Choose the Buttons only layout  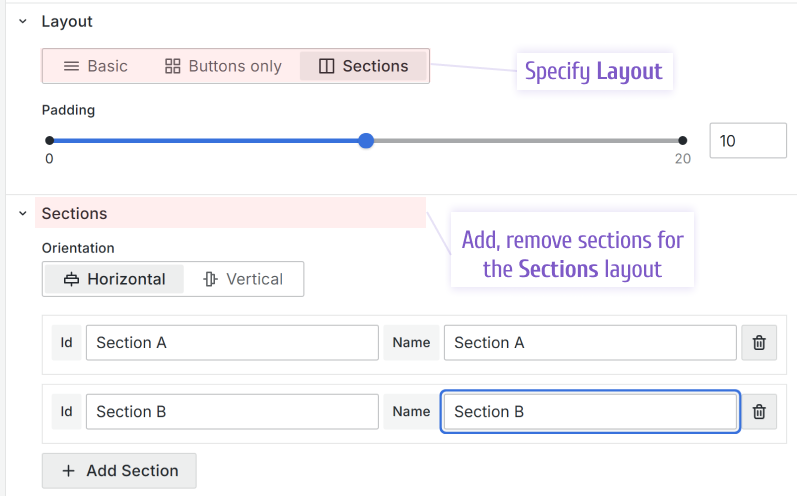tap(223, 66)
